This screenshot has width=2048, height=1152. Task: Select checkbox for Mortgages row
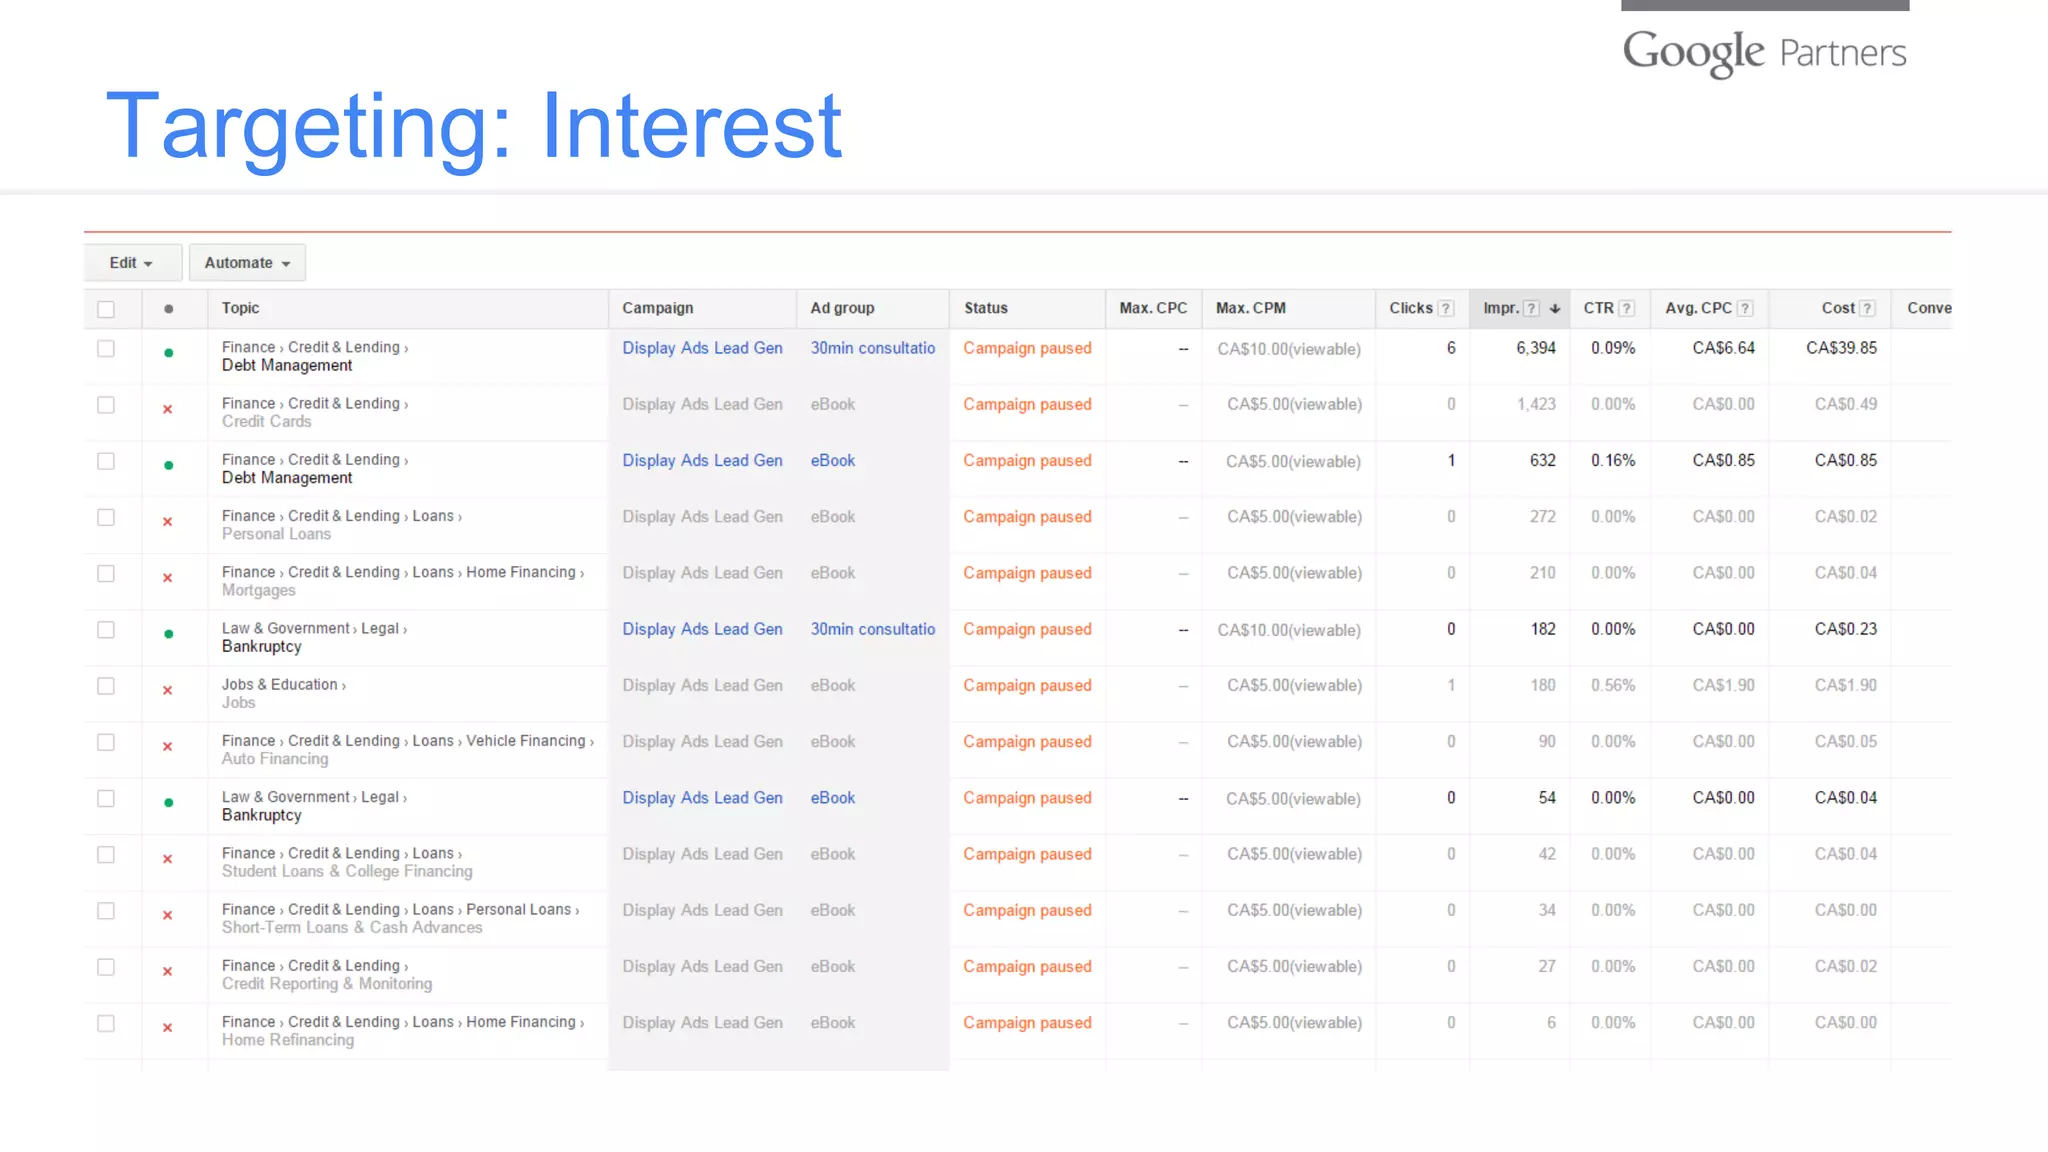pos(106,573)
